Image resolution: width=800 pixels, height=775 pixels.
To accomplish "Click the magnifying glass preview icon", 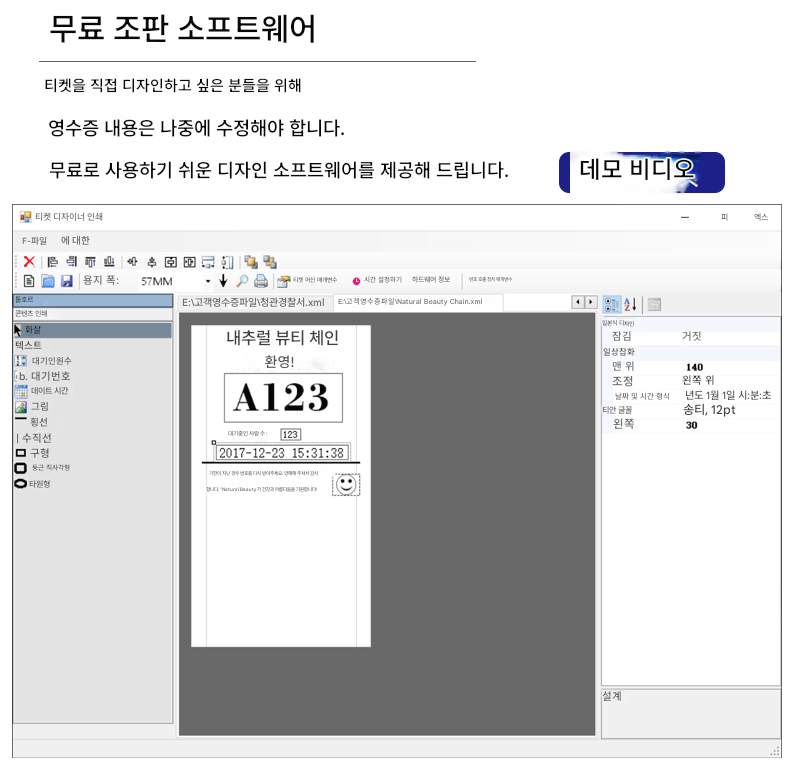I will coord(242,281).
